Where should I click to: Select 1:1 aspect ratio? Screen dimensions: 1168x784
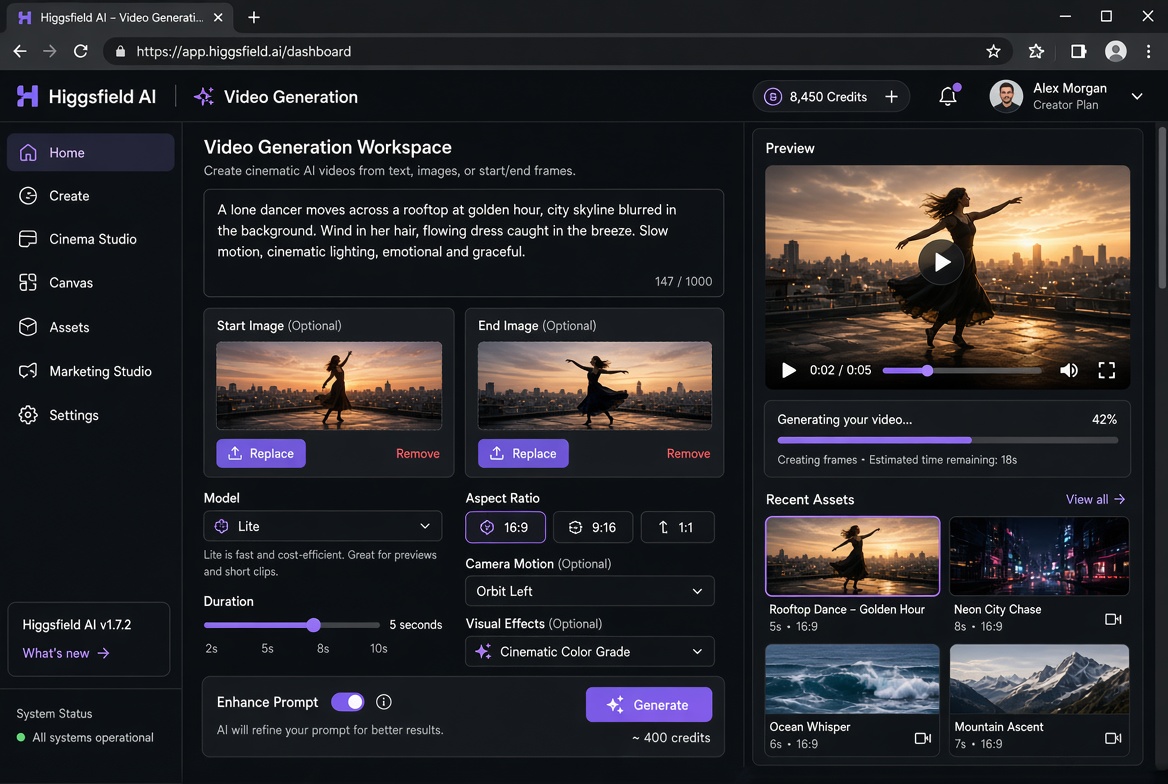pyautogui.click(x=677, y=527)
